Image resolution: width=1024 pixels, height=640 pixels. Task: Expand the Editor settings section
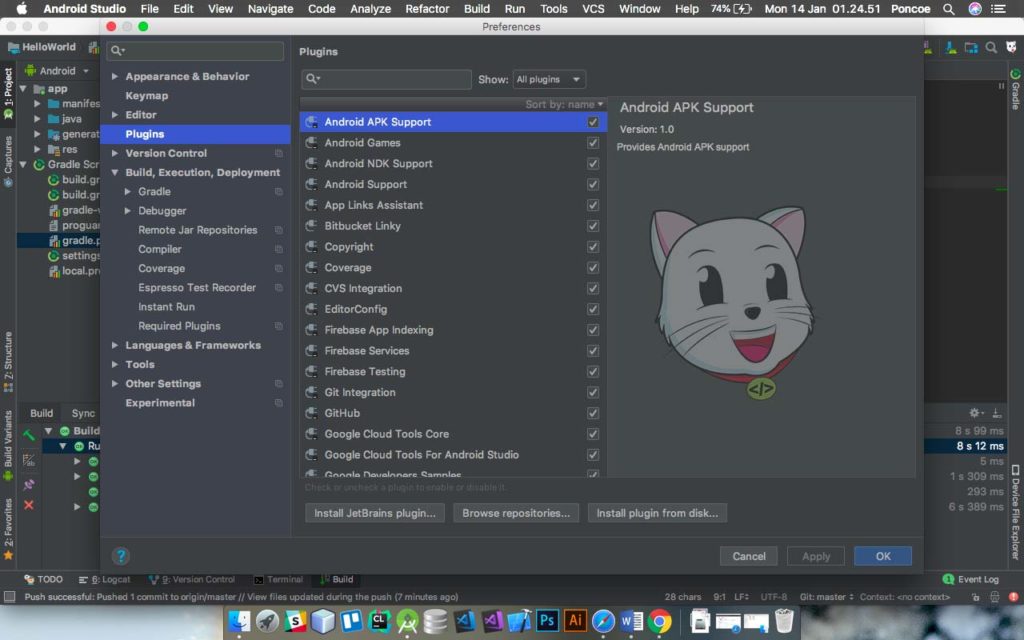pyautogui.click(x=115, y=114)
